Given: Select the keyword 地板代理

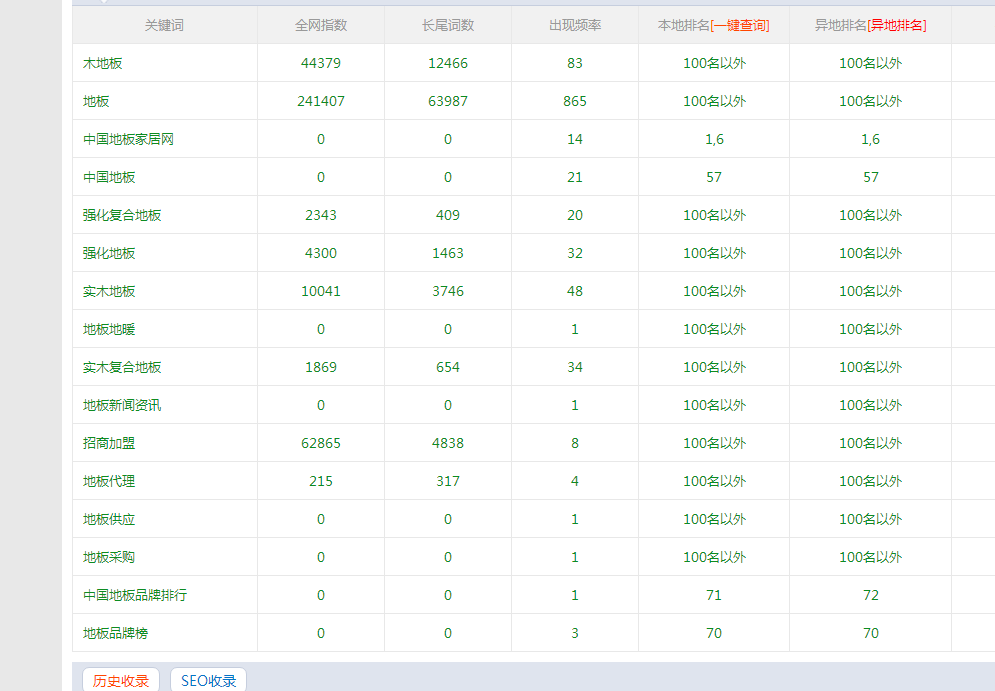Looking at the screenshot, I should 109,481.
